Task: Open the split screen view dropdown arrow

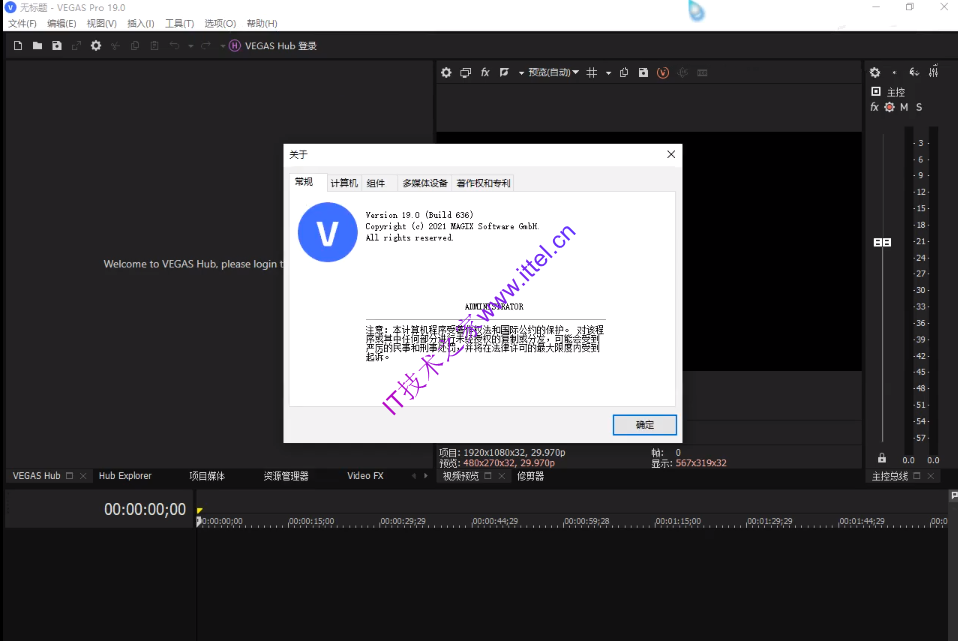Action: click(x=521, y=73)
